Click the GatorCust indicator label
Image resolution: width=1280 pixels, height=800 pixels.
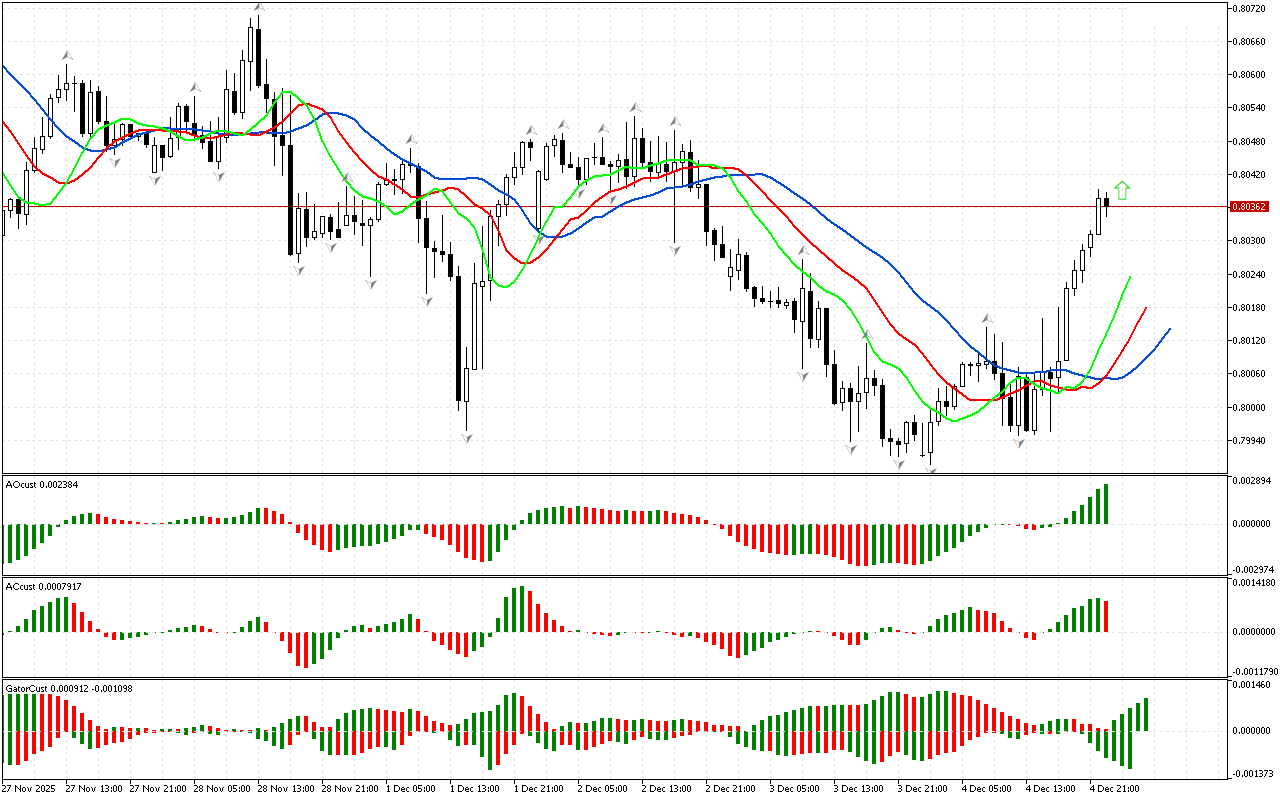tap(69, 688)
